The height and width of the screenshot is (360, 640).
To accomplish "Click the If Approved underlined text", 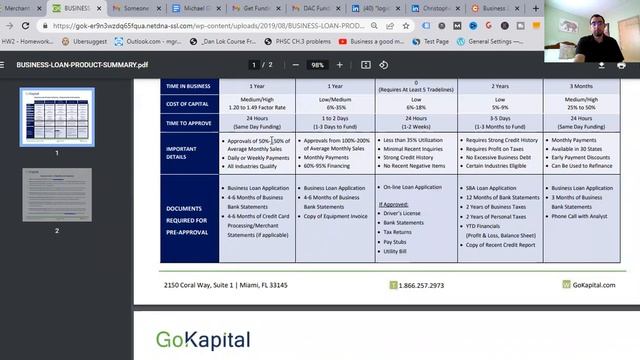I will [x=393, y=204].
